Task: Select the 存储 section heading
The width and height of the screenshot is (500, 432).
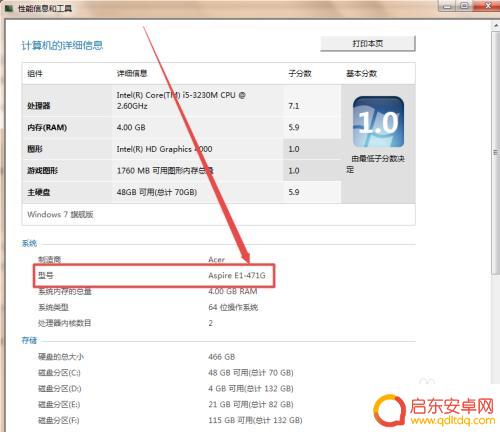Action: tap(29, 341)
